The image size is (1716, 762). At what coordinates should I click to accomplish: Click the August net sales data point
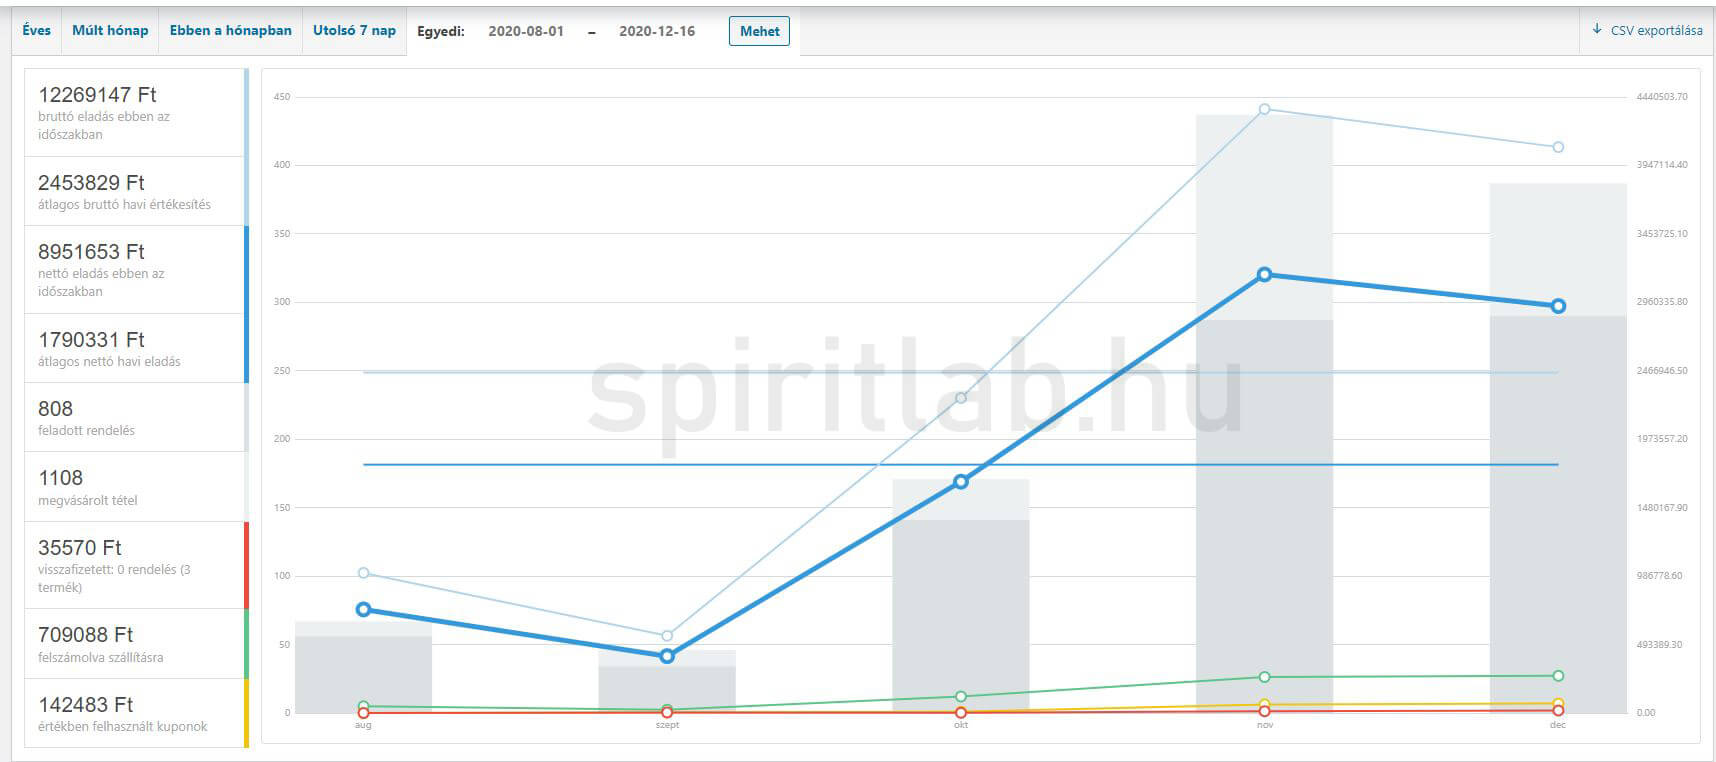point(363,609)
